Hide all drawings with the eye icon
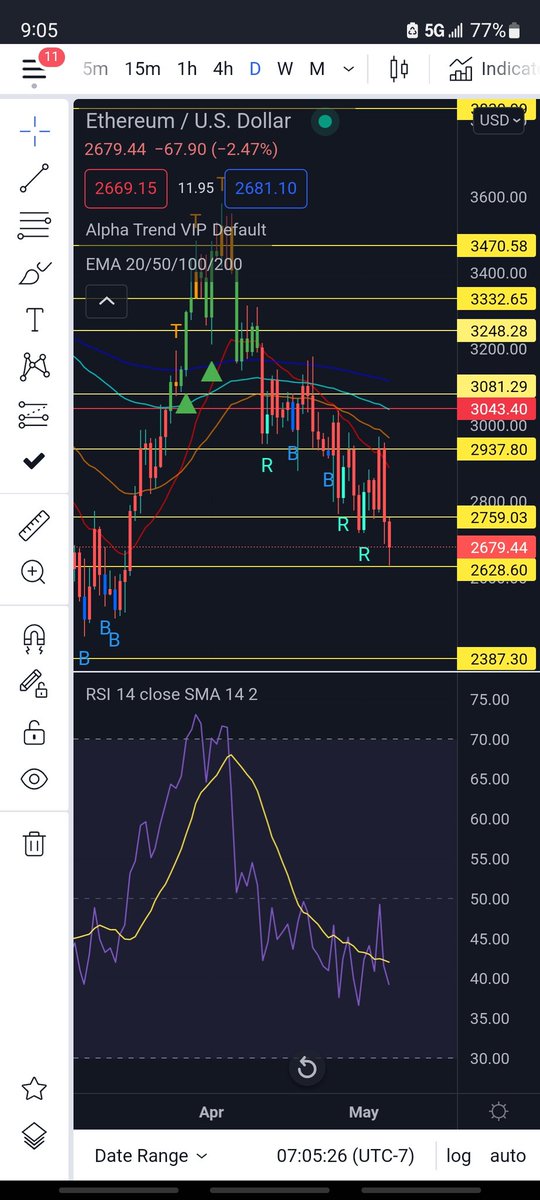The height and width of the screenshot is (1200, 540). tap(34, 780)
